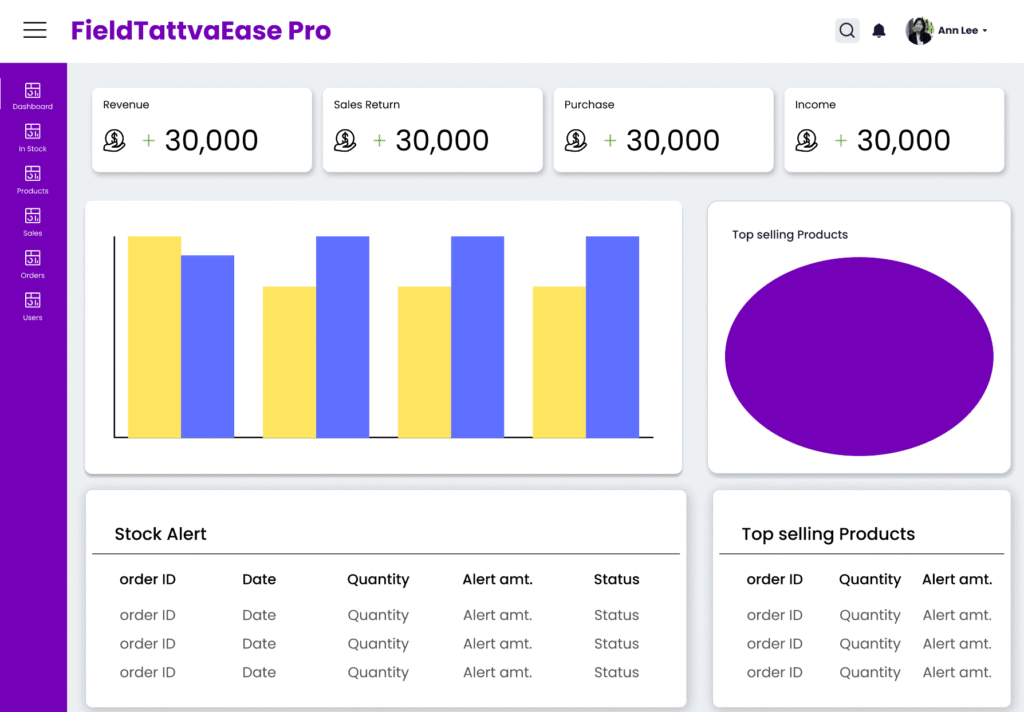The width and height of the screenshot is (1024, 712).
Task: Open Sales sidebar icon
Action: [33, 221]
